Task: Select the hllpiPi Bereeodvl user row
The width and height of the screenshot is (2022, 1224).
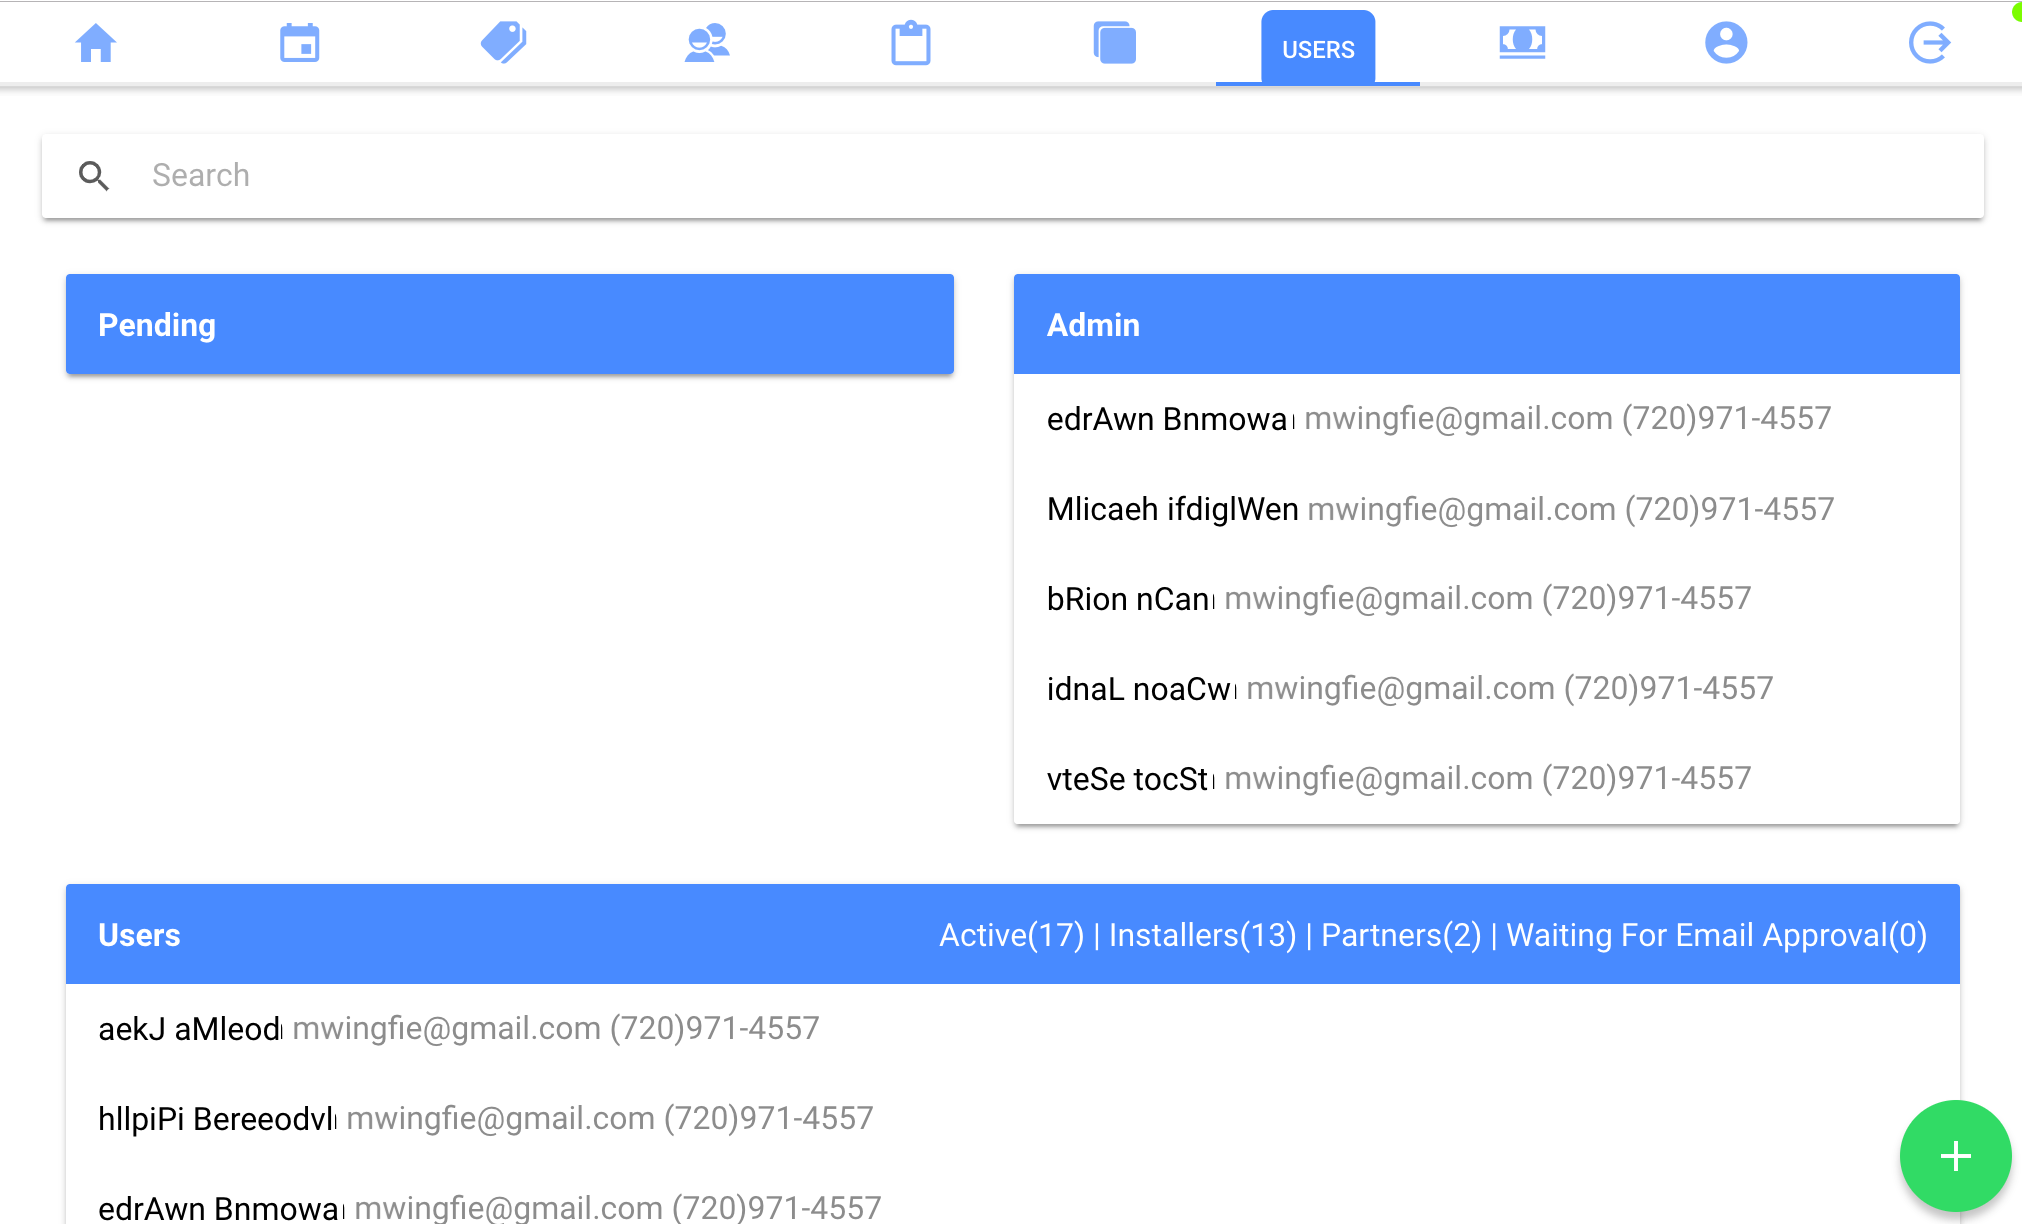Action: pyautogui.click(x=215, y=1118)
